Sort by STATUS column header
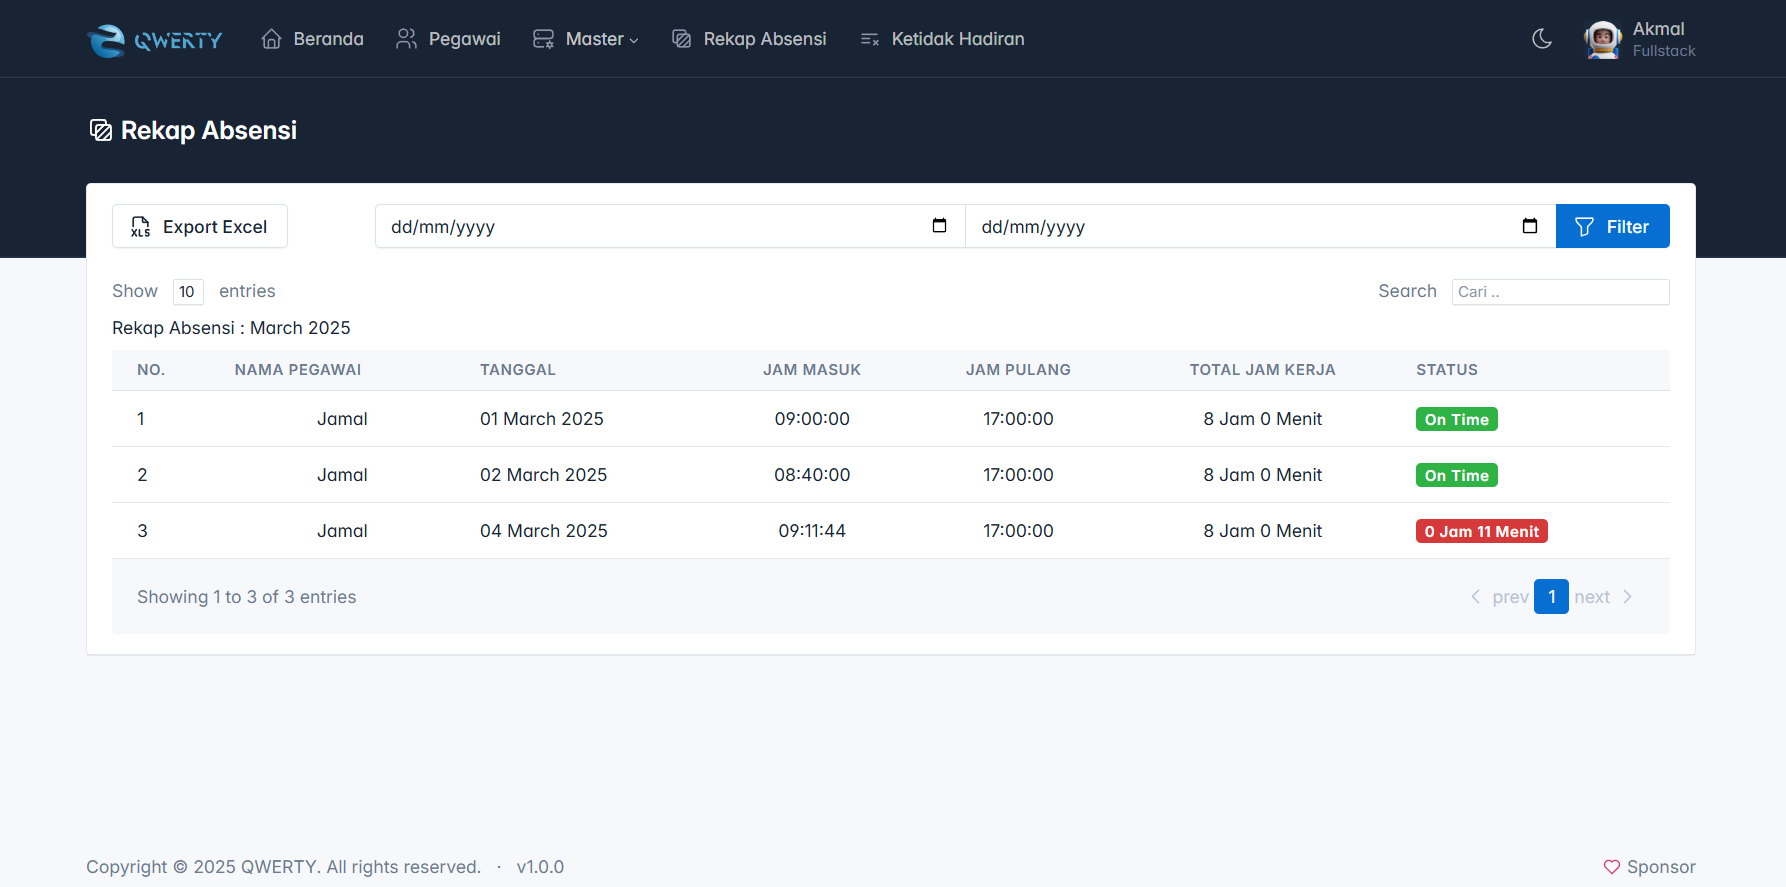The width and height of the screenshot is (1786, 887). [x=1447, y=370]
